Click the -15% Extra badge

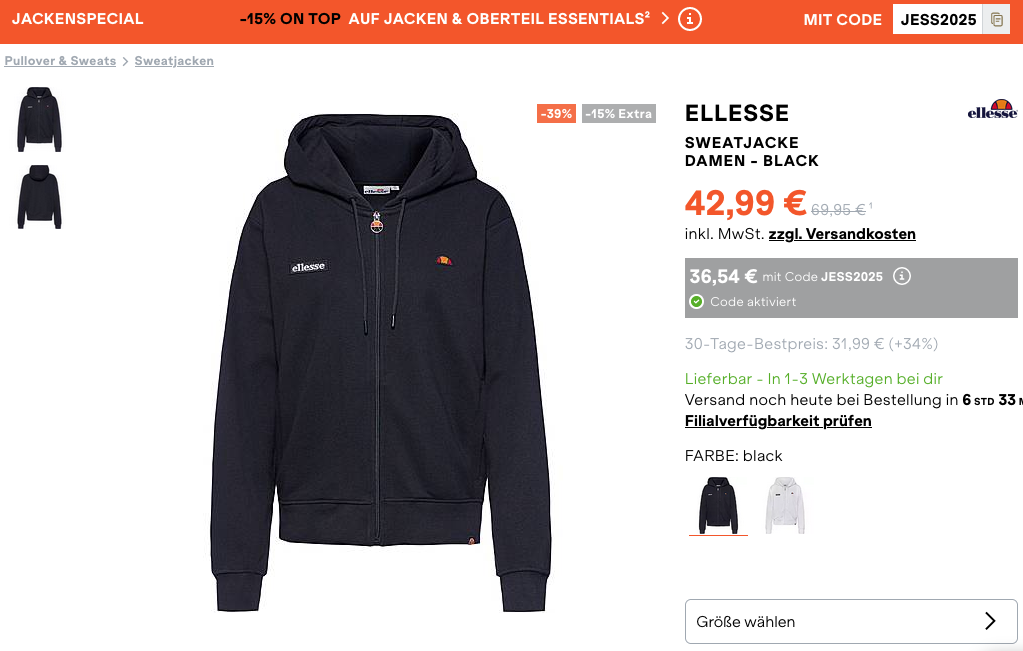pyautogui.click(x=618, y=114)
